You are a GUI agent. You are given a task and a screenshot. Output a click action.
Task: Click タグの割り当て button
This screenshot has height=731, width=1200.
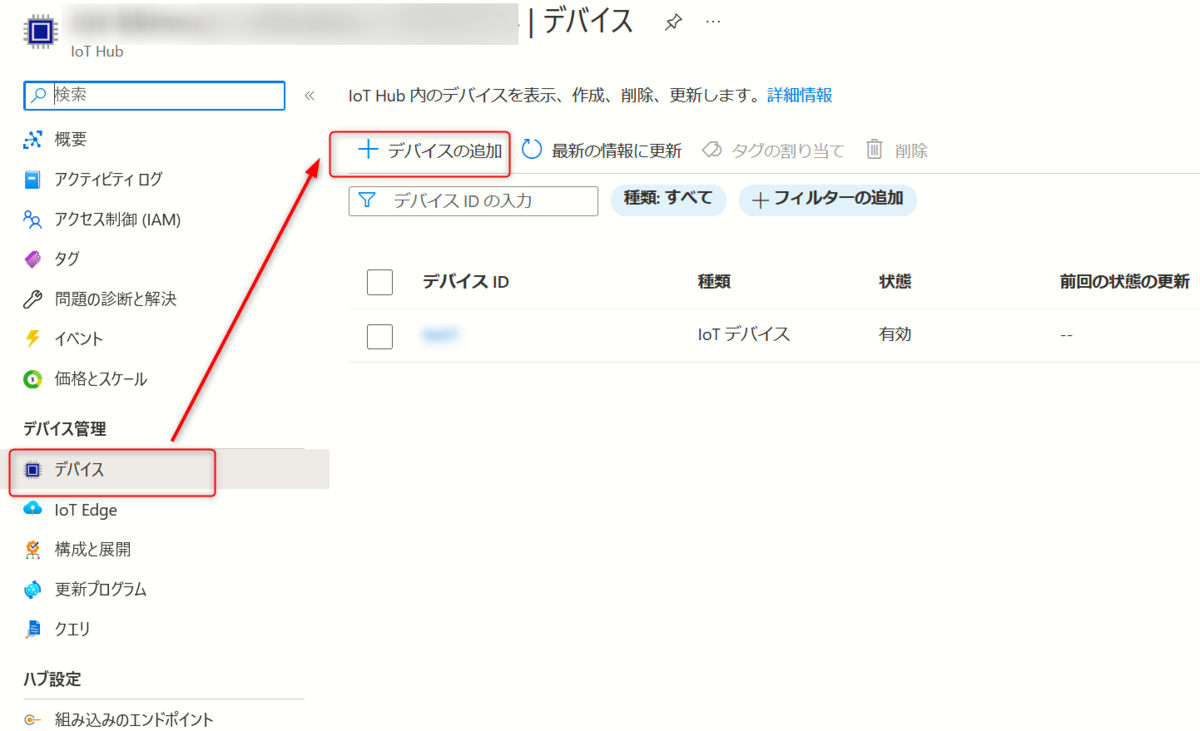point(773,150)
